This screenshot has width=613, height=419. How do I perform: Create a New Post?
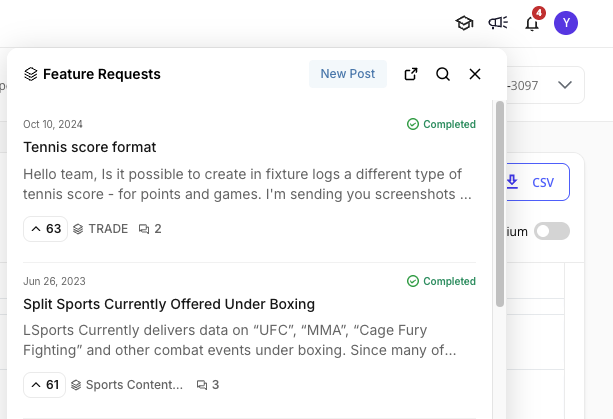tap(347, 74)
